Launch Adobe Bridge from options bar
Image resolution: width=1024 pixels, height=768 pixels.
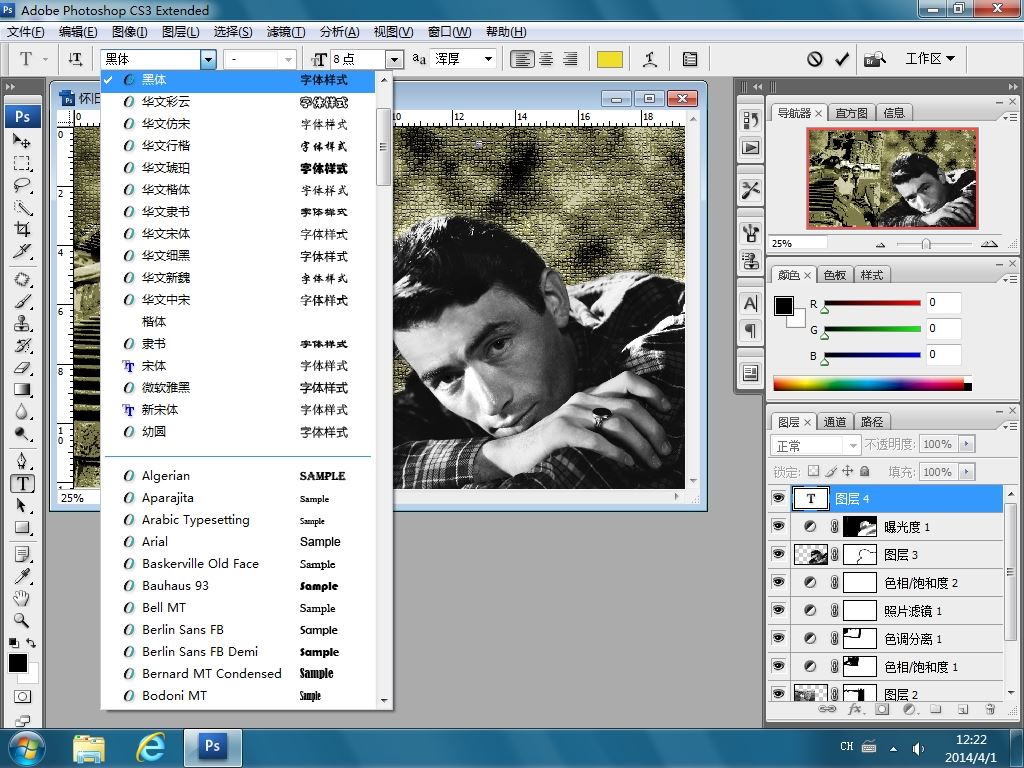(874, 59)
